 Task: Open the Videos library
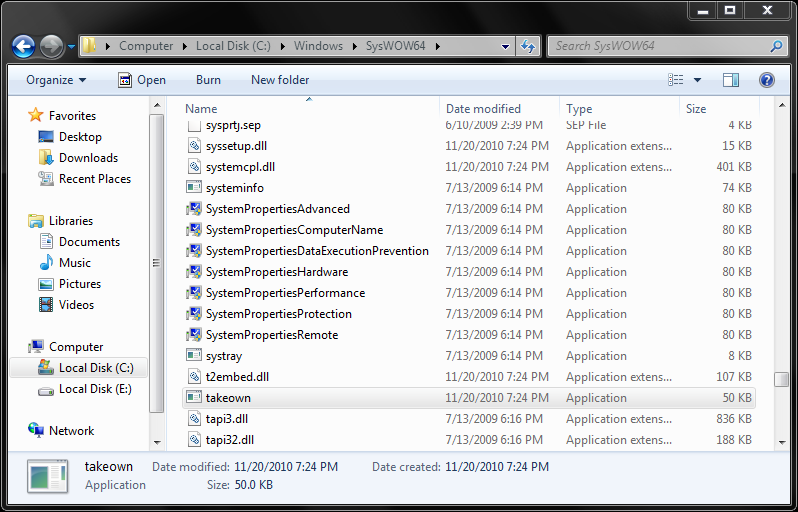(x=76, y=304)
